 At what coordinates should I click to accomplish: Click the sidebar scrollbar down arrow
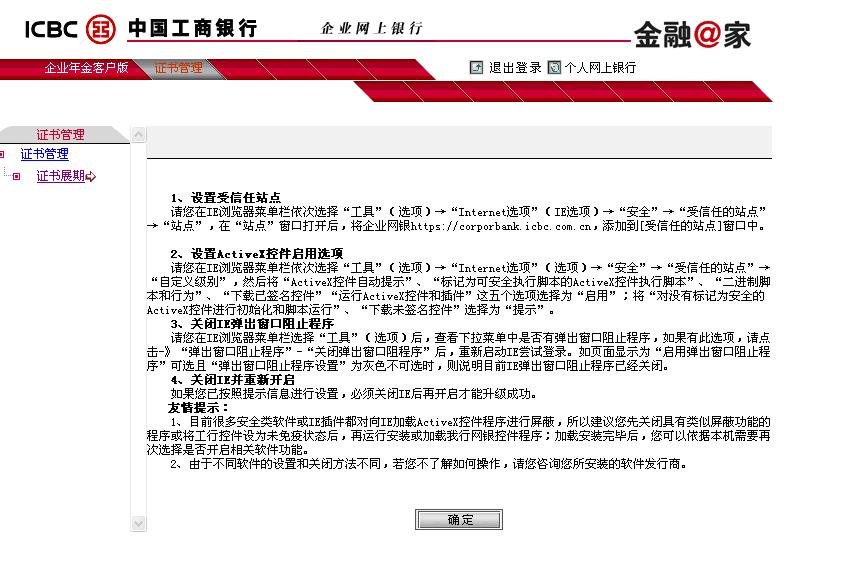coord(138,523)
